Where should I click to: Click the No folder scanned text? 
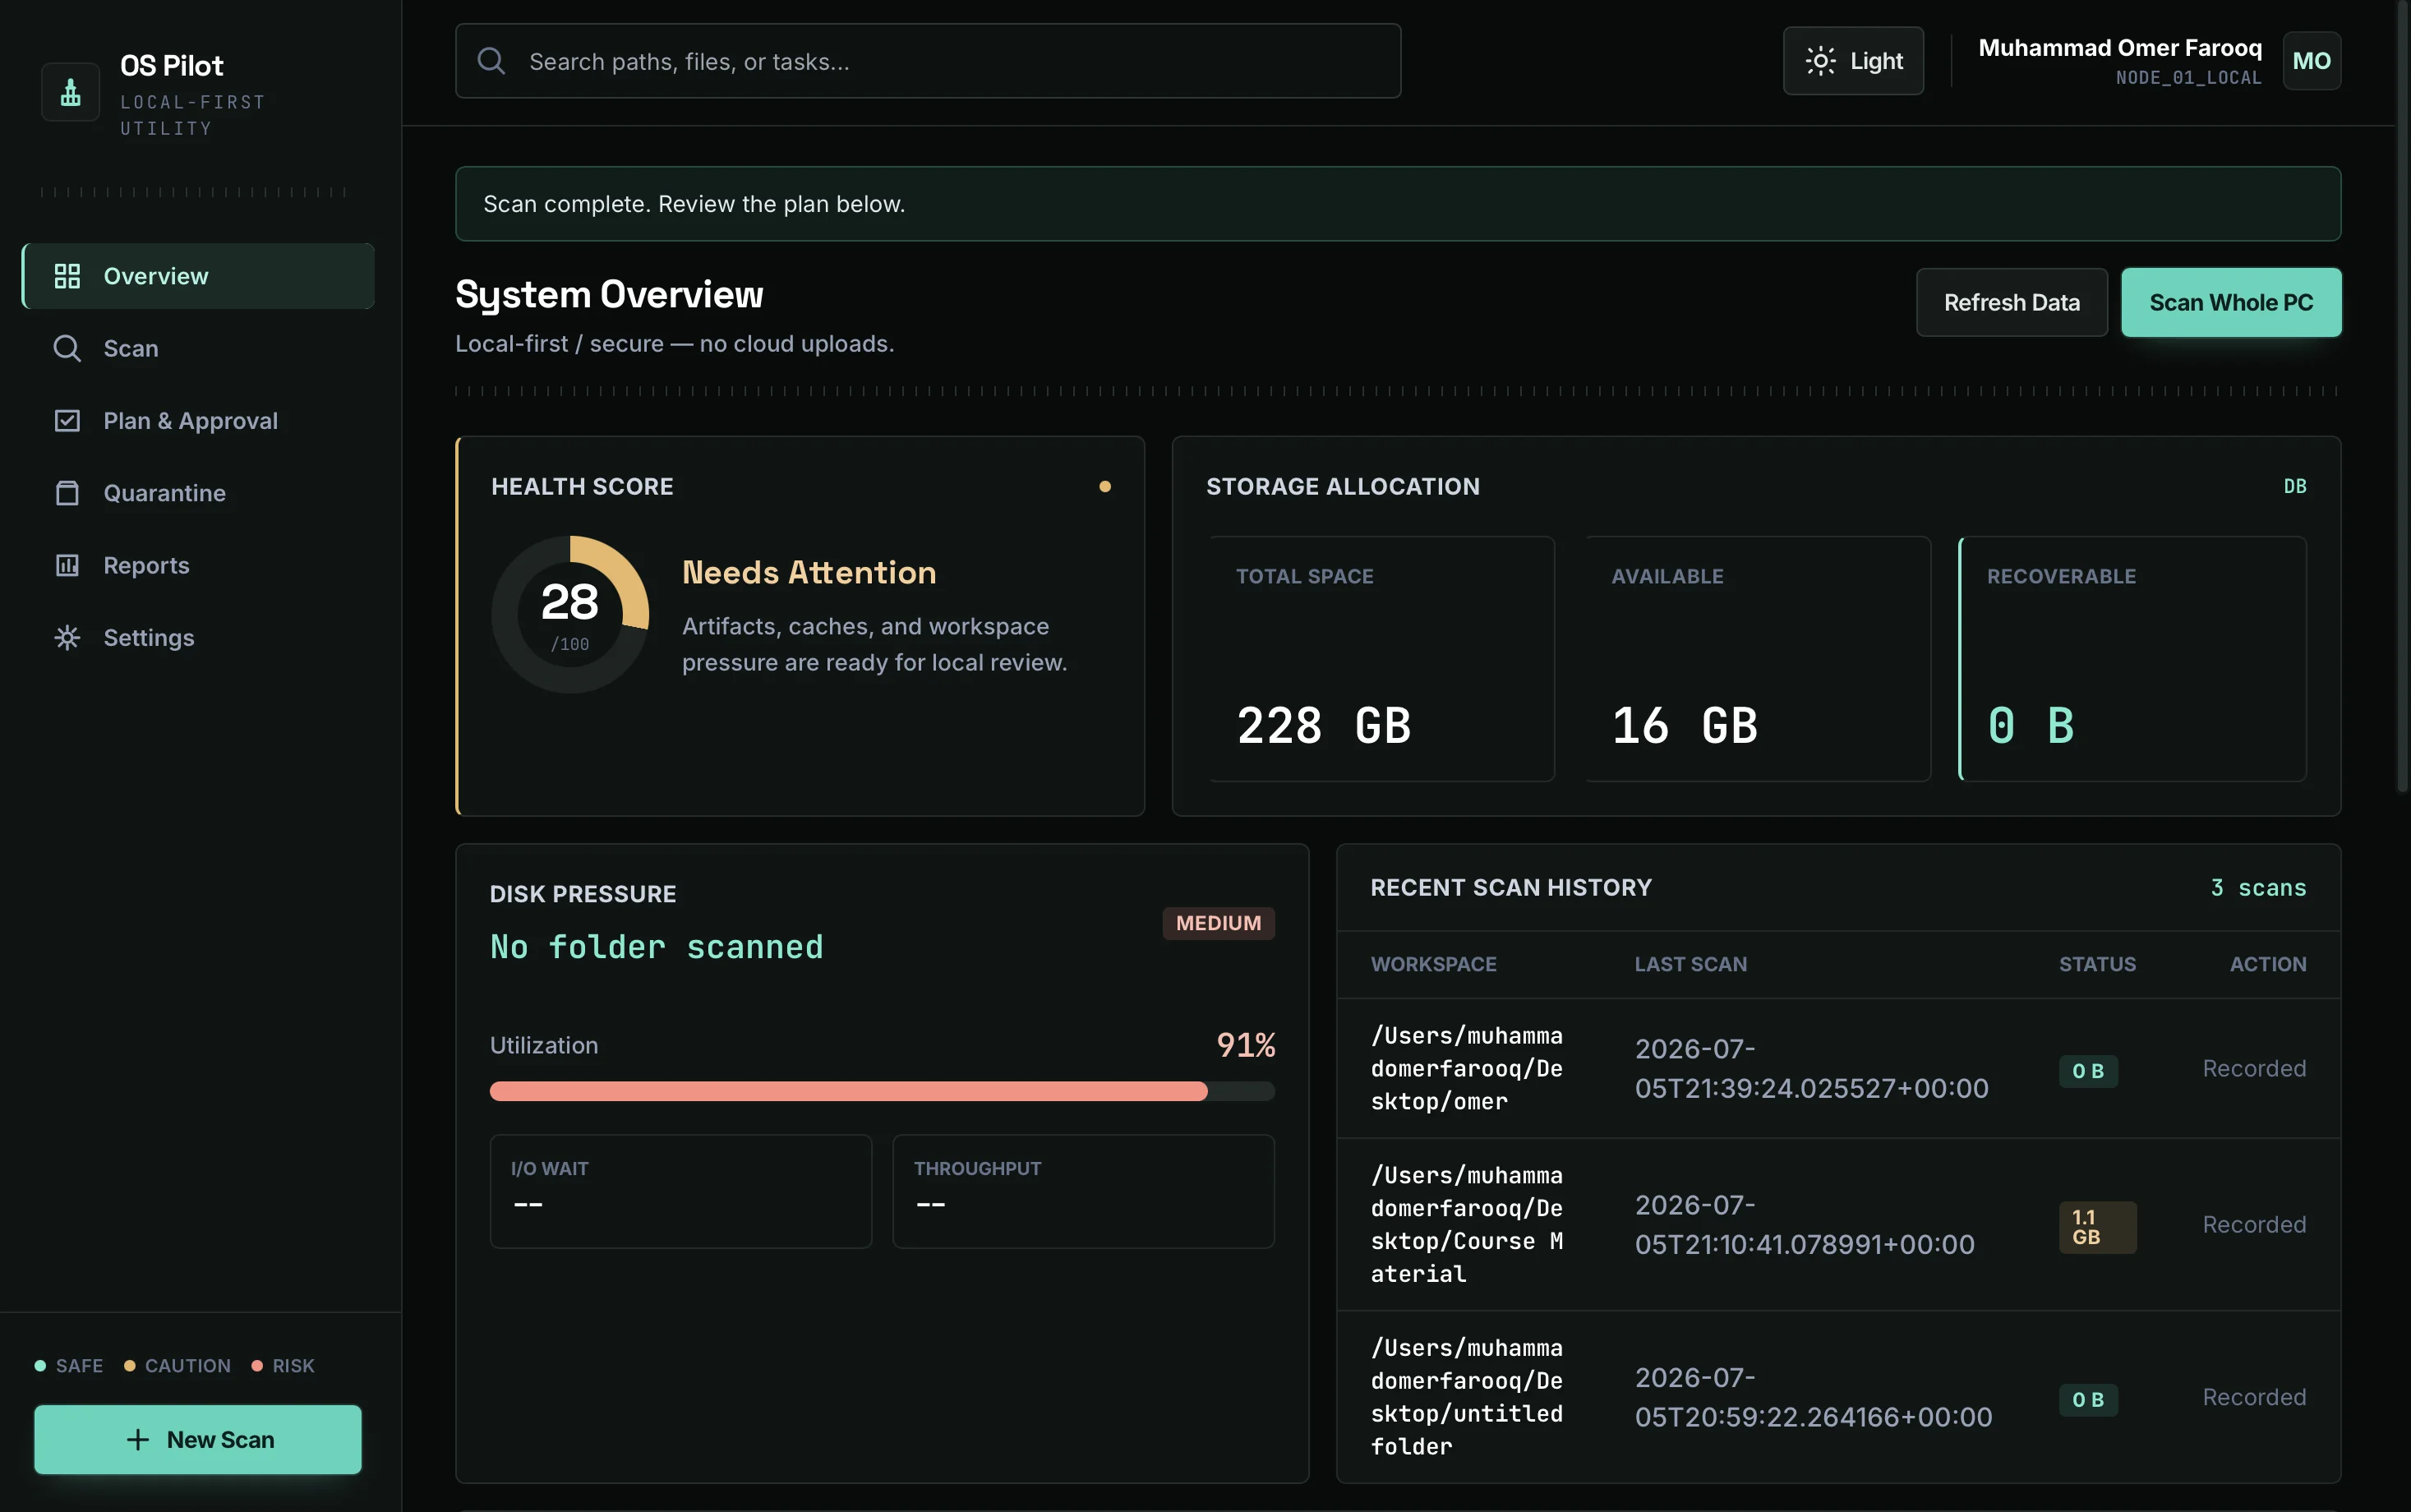[656, 946]
